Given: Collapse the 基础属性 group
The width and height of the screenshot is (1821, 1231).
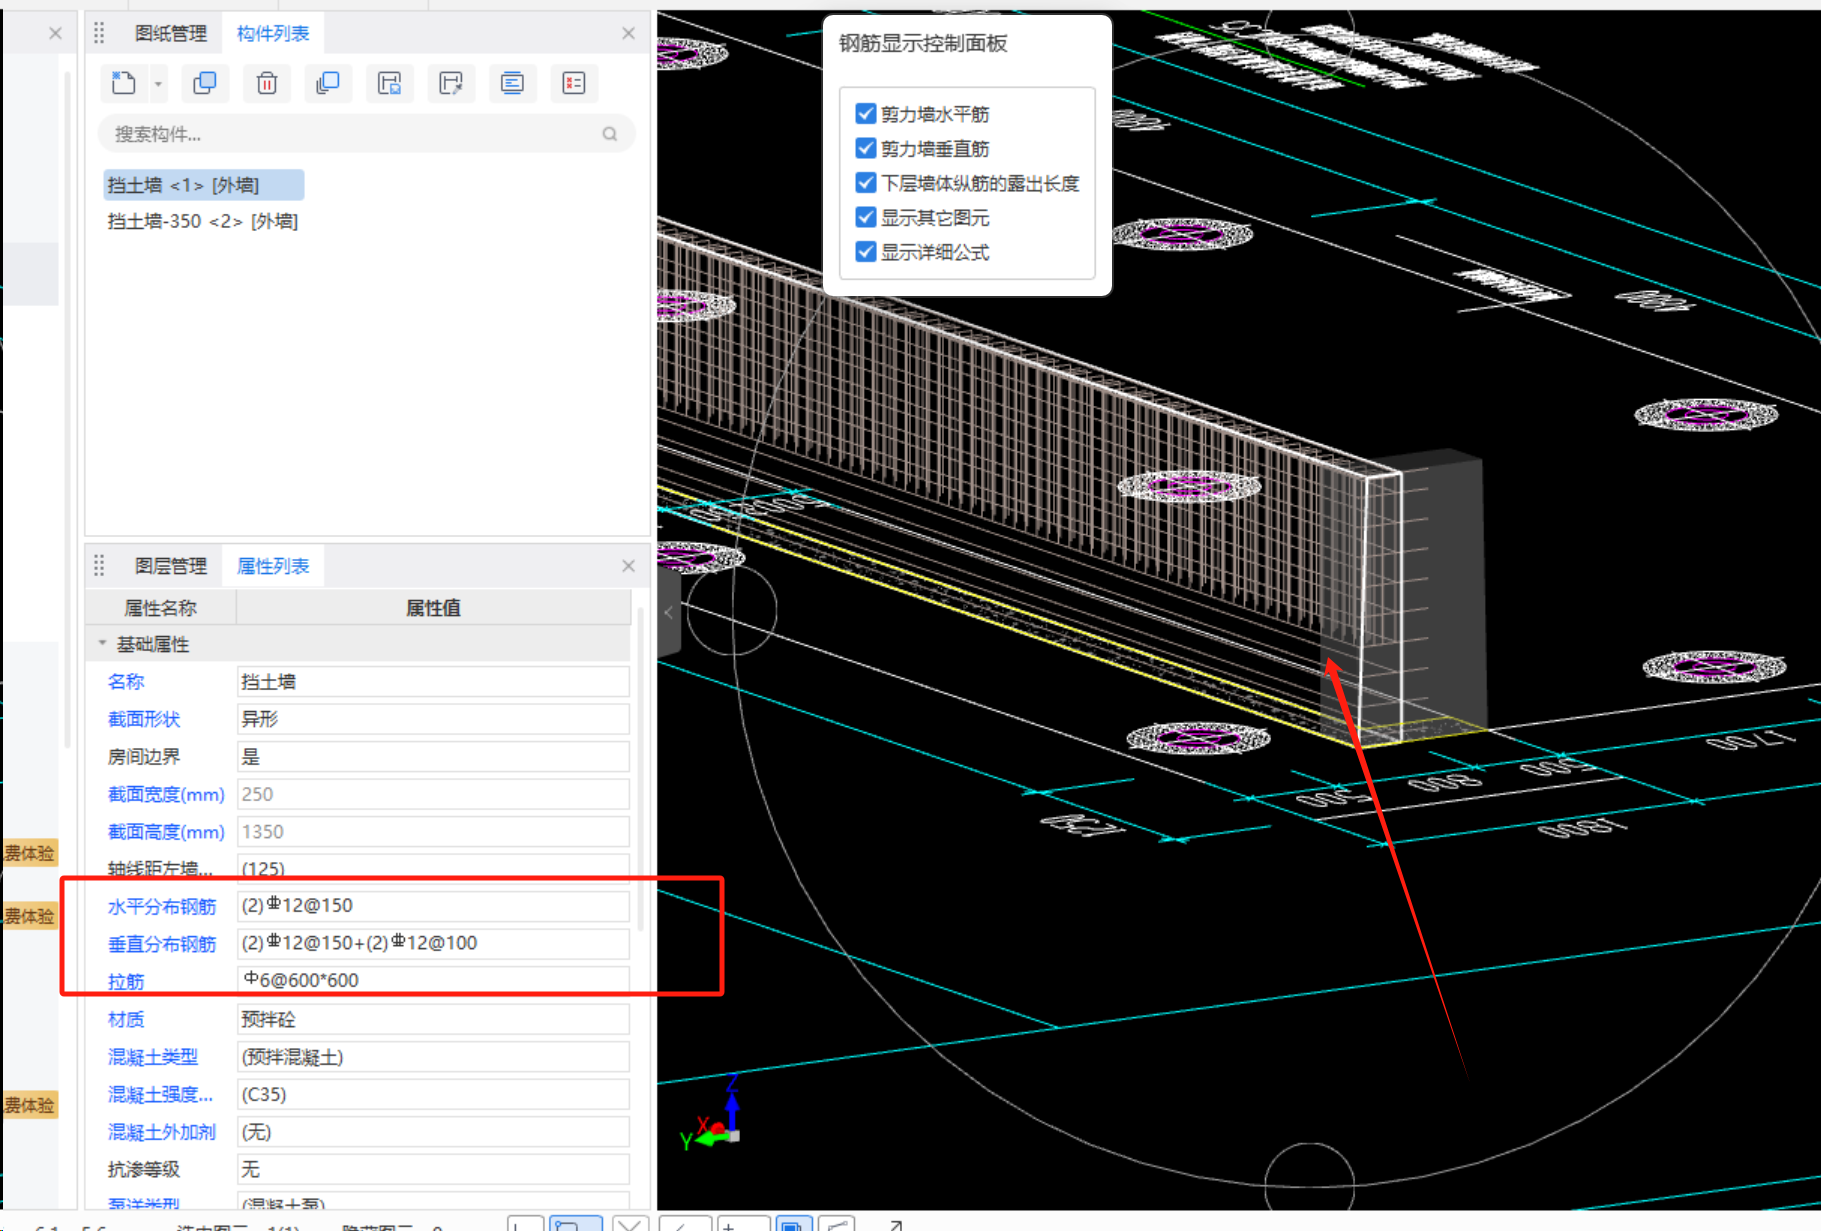Looking at the screenshot, I should (x=102, y=644).
